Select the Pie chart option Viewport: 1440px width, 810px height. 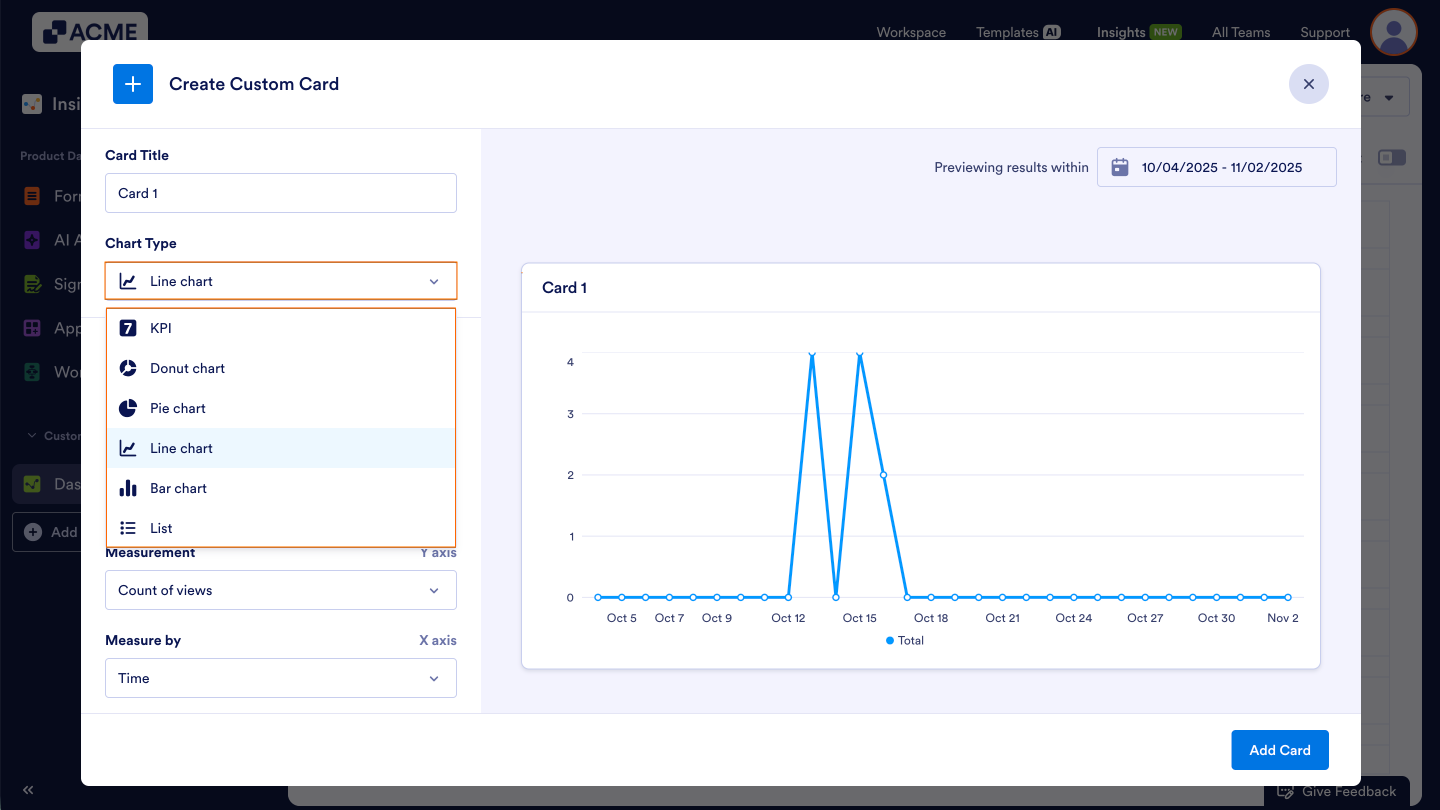pos(177,408)
